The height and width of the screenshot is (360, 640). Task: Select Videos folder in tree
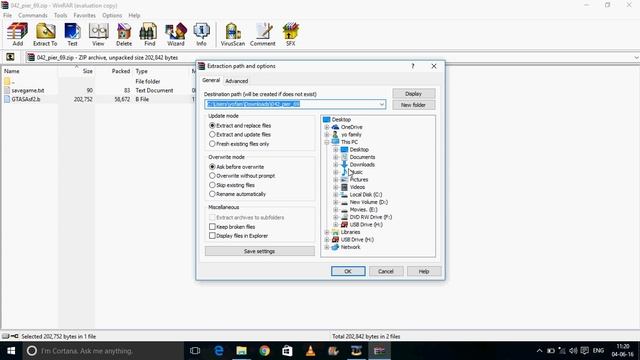click(x=357, y=187)
